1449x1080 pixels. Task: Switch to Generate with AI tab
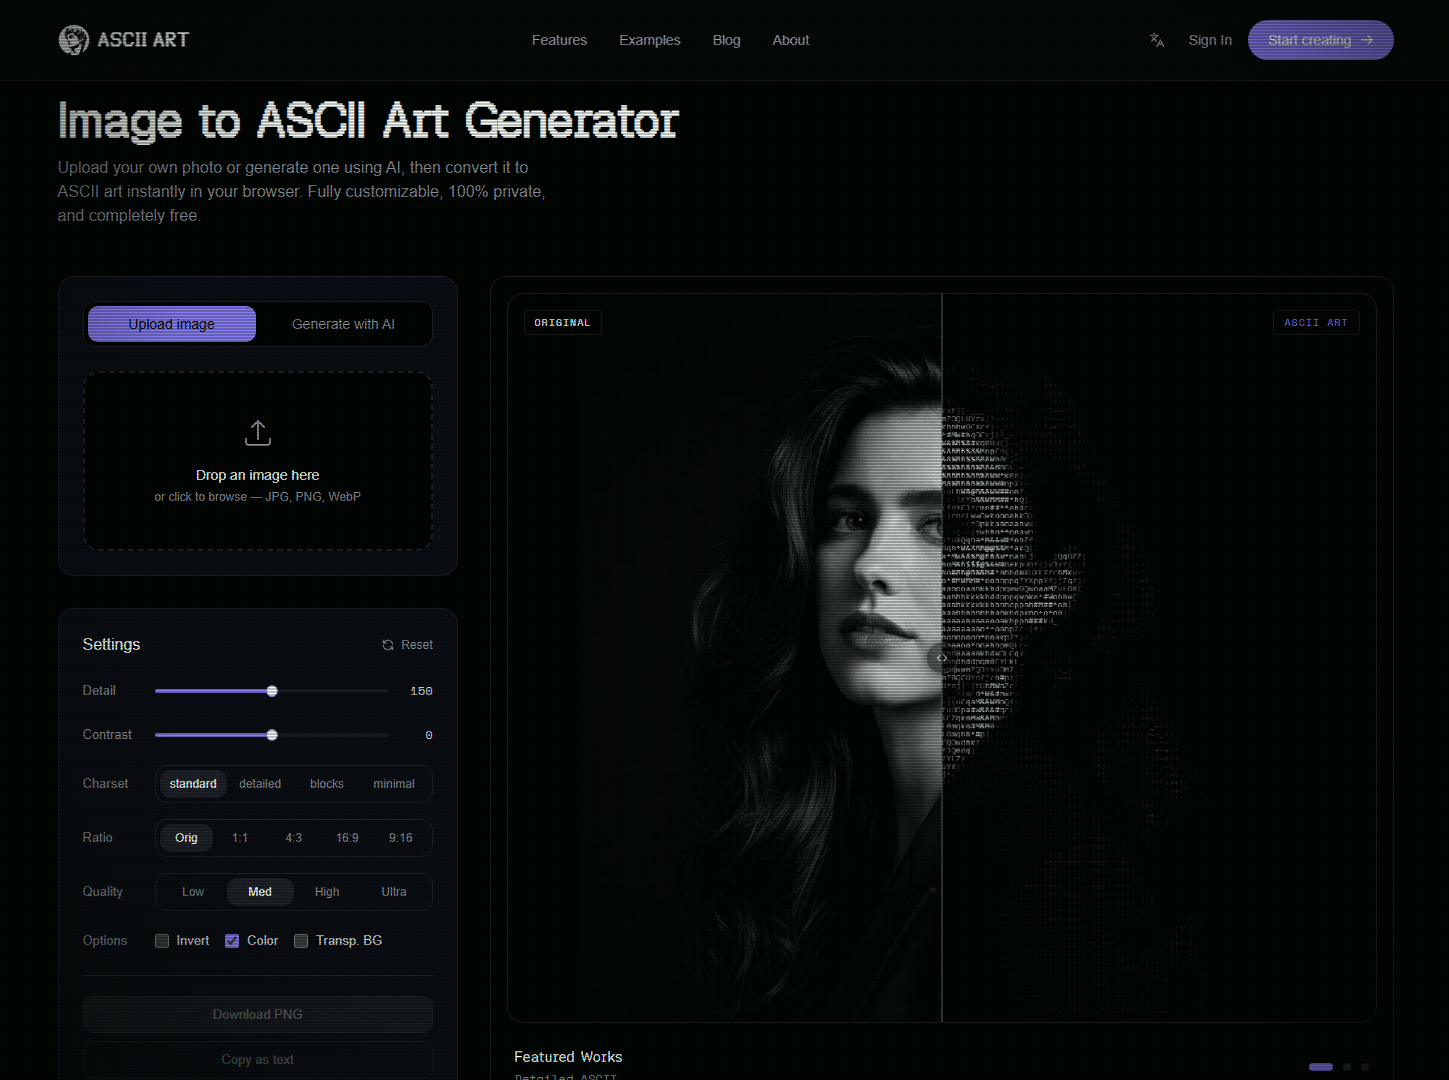pos(343,324)
